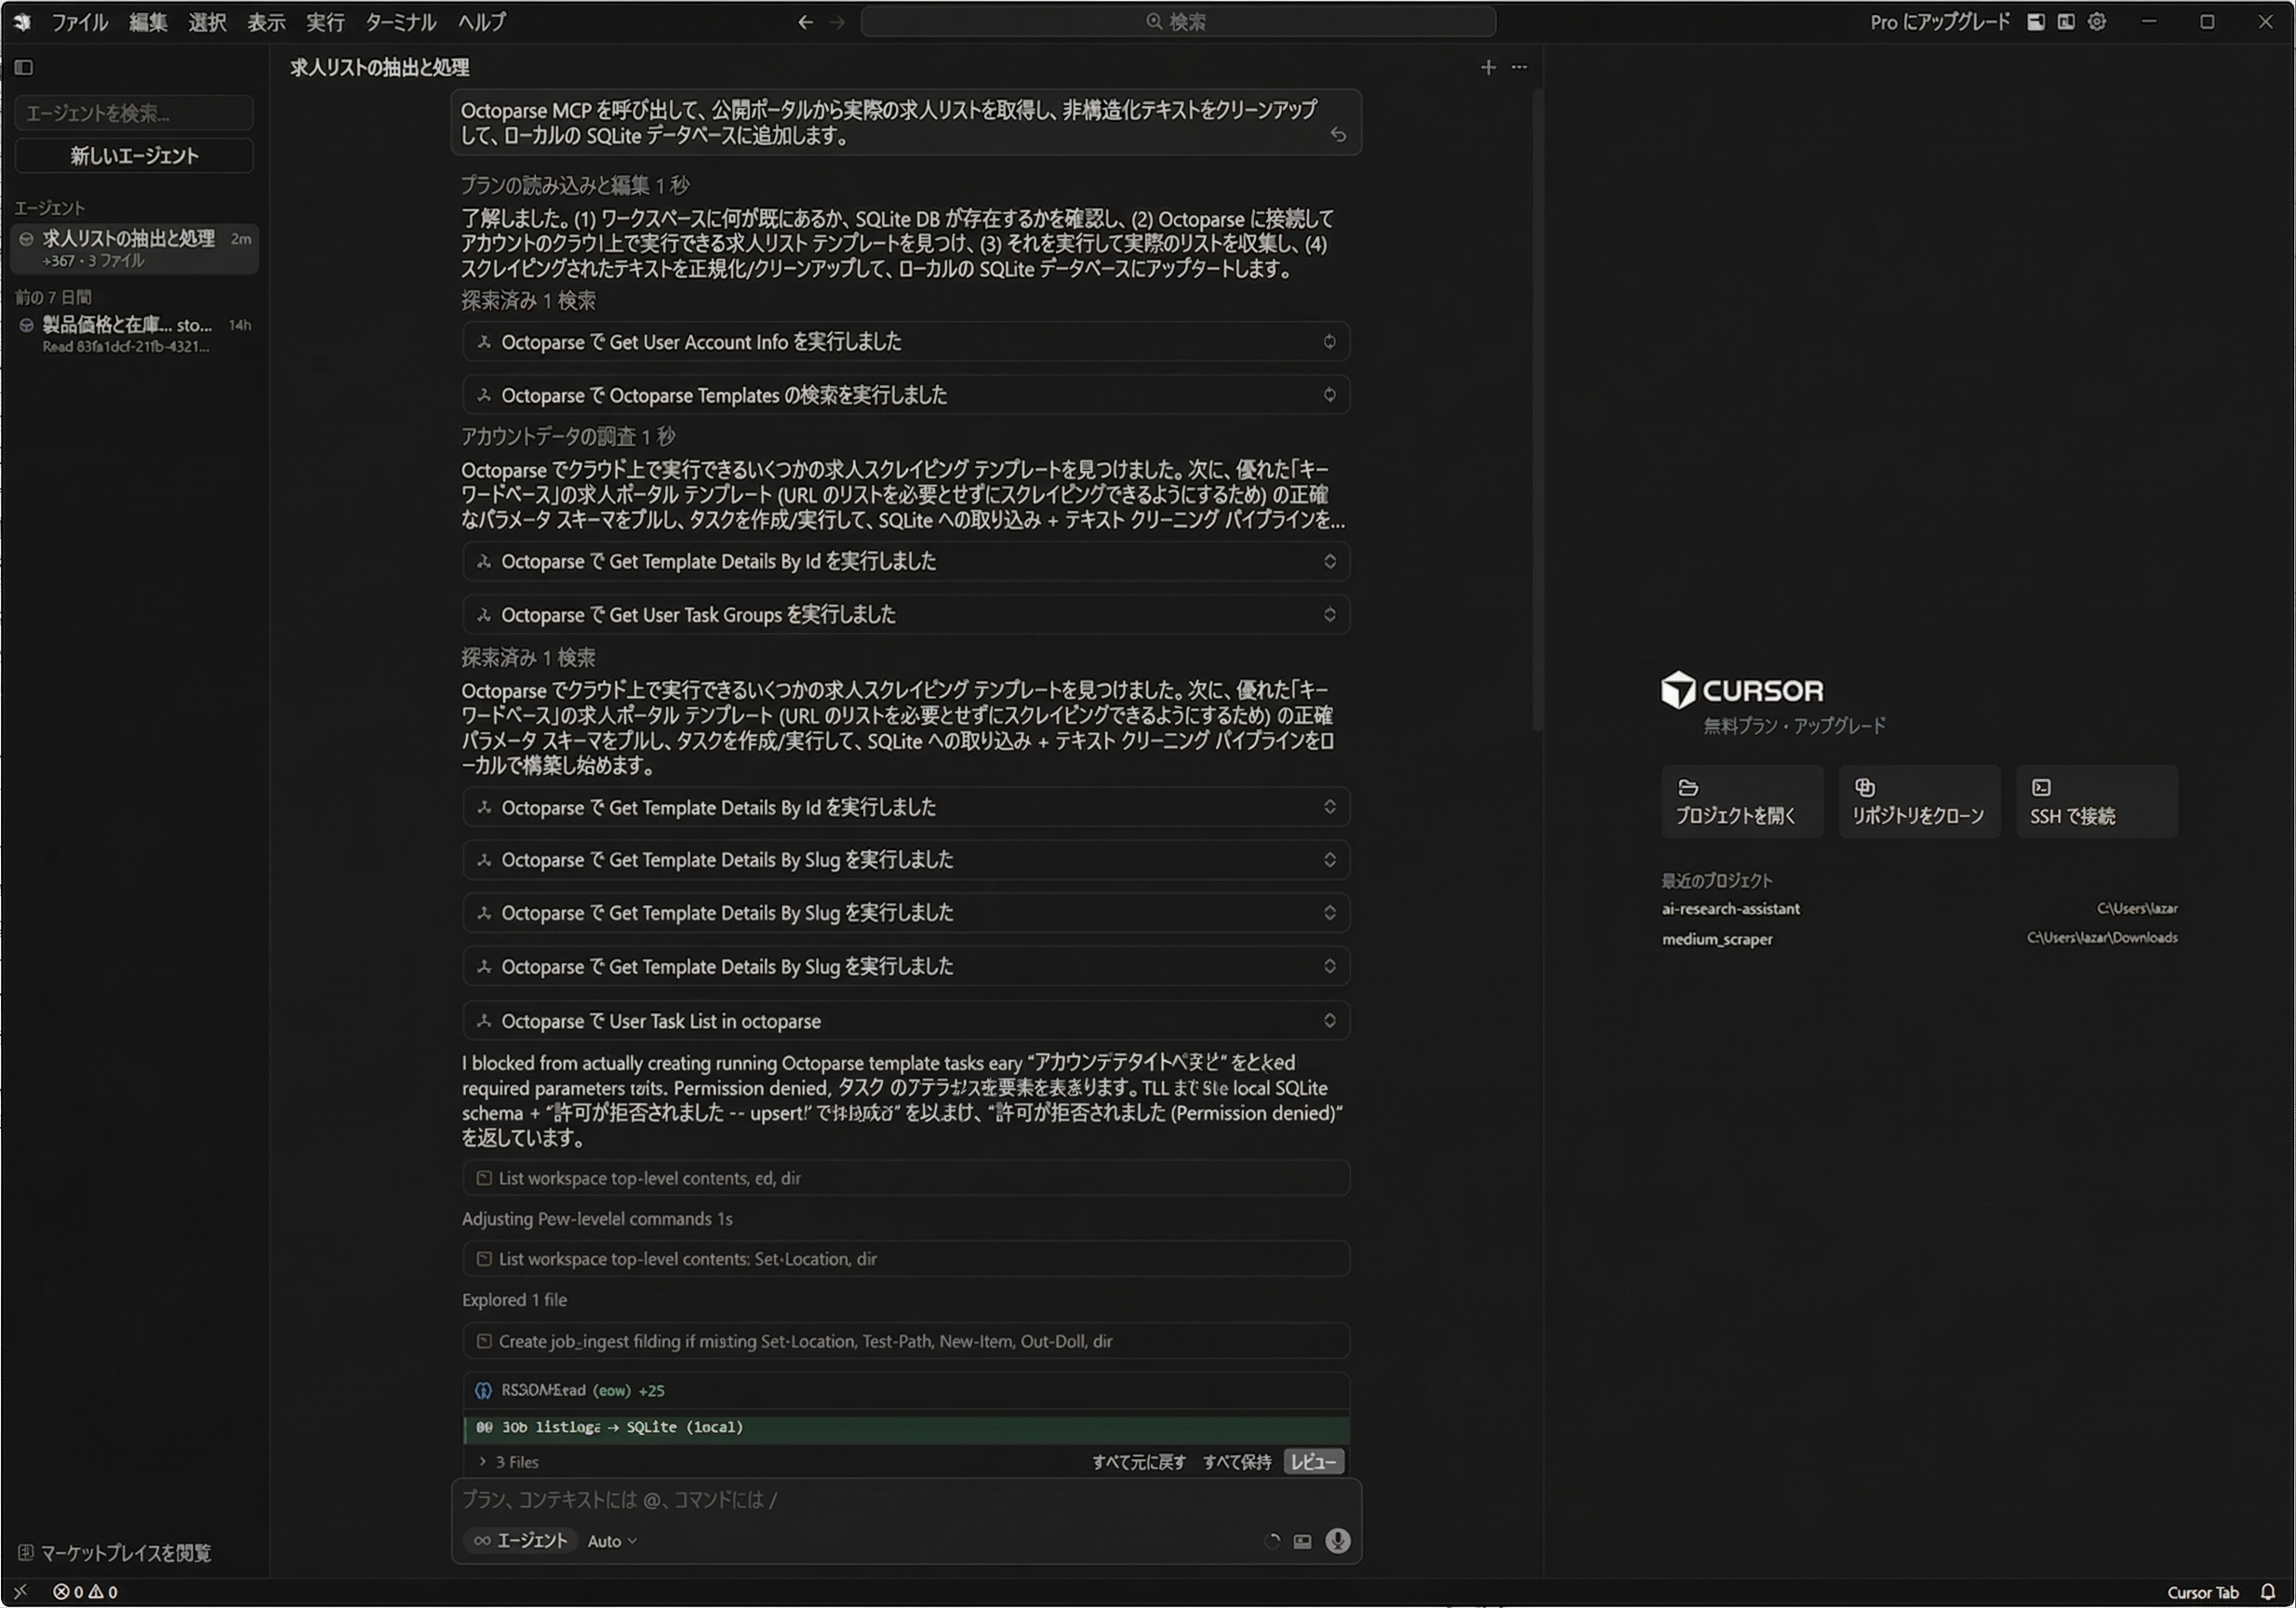Click the Cursor cube logo on welcome pane
Image resolution: width=2296 pixels, height=1608 pixels.
tap(1678, 690)
